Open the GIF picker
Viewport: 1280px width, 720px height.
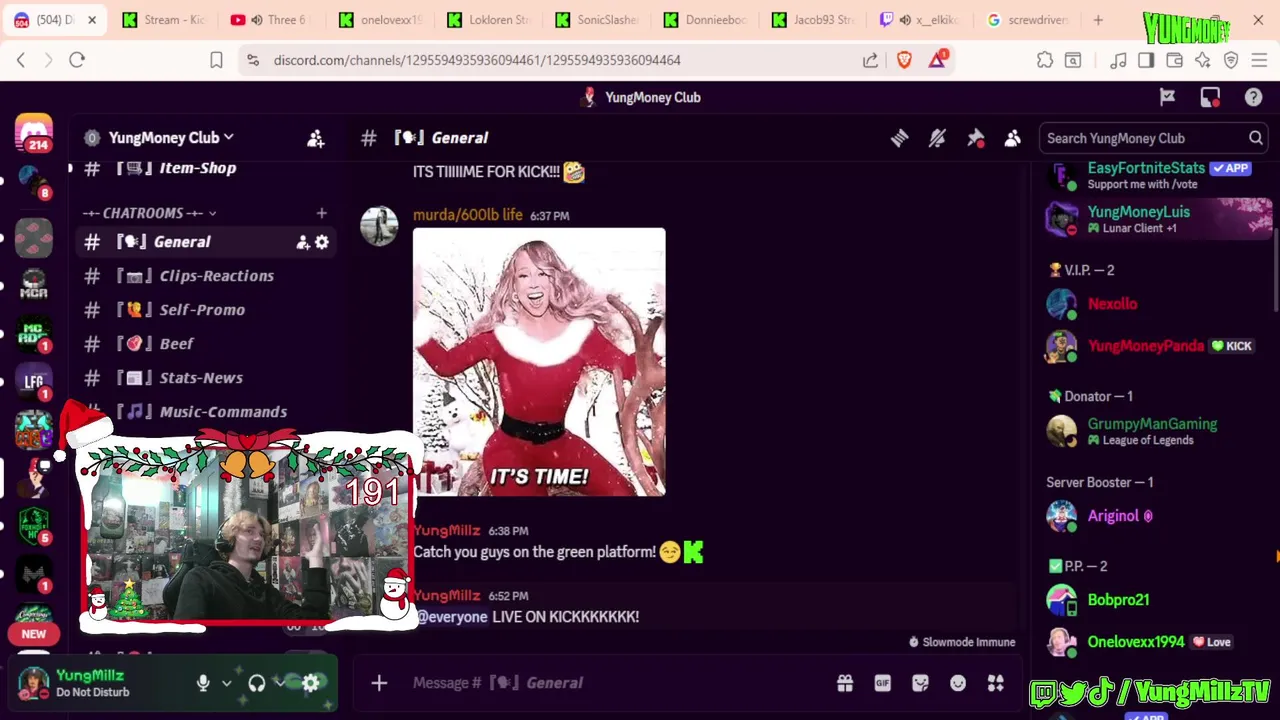(882, 683)
